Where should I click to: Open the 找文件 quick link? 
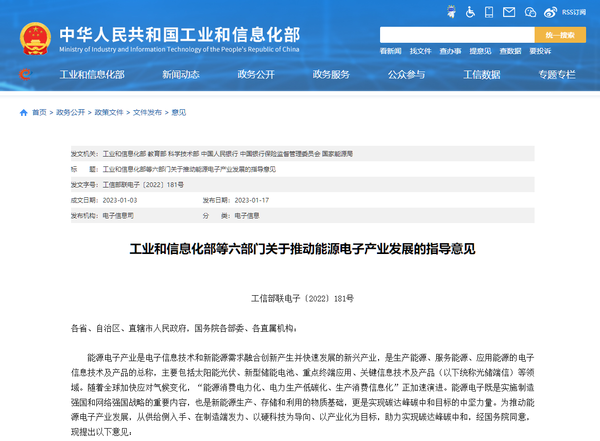(420, 51)
